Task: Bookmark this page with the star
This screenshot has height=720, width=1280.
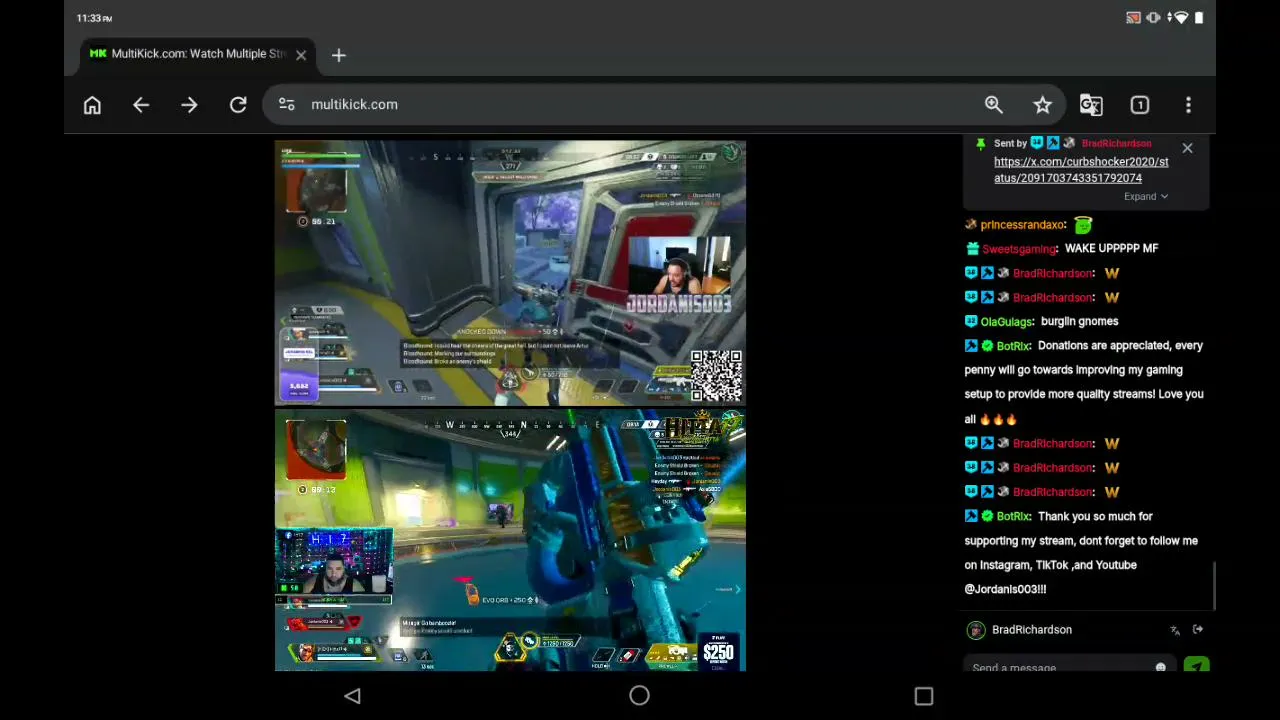Action: [1043, 105]
